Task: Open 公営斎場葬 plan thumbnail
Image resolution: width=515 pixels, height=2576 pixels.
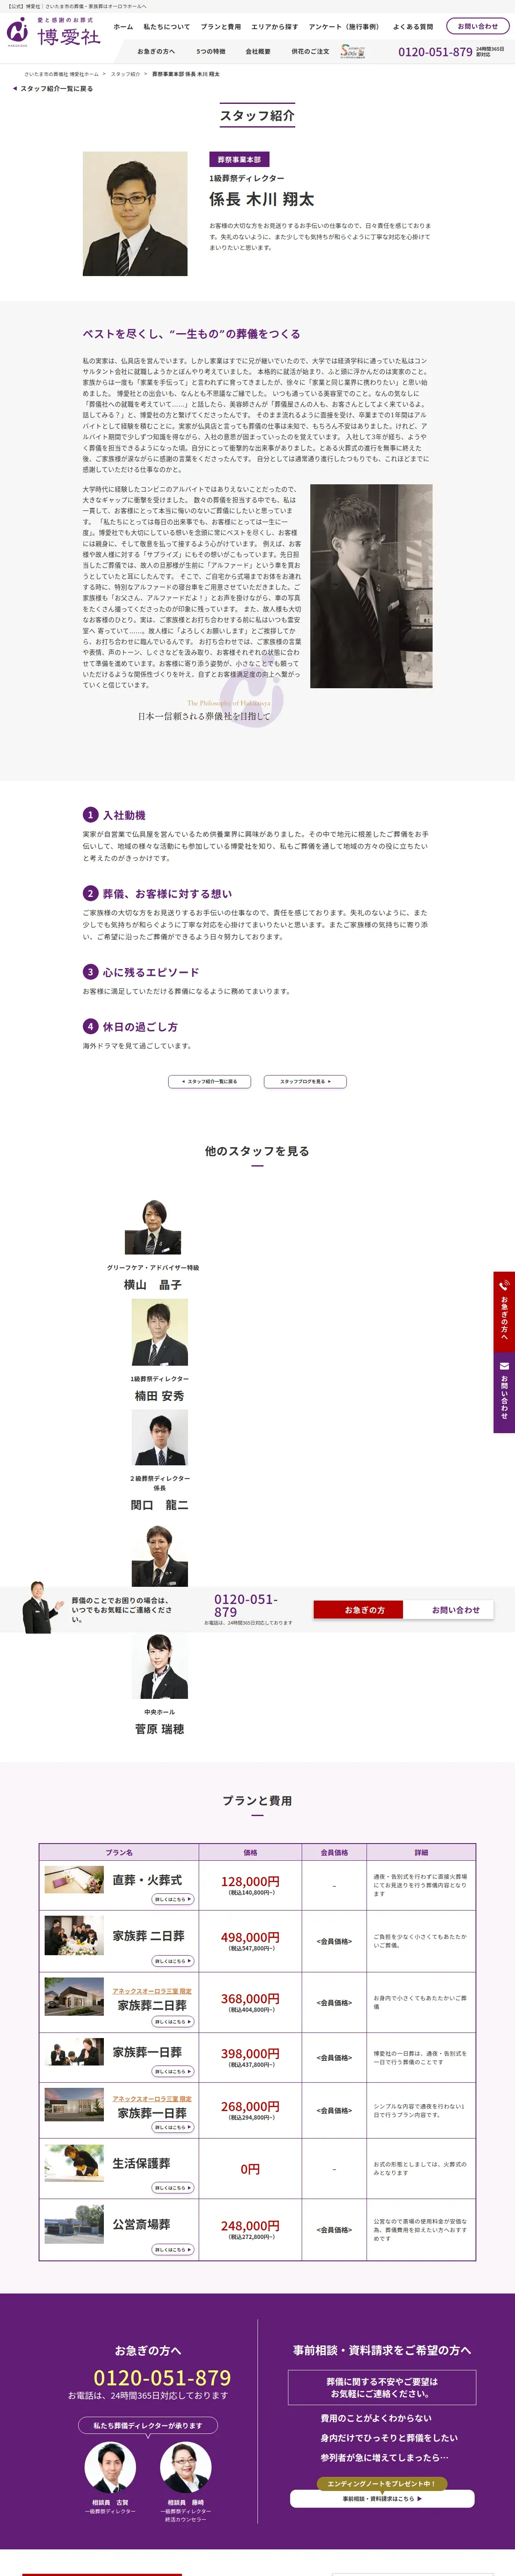Action: pos(74,2225)
